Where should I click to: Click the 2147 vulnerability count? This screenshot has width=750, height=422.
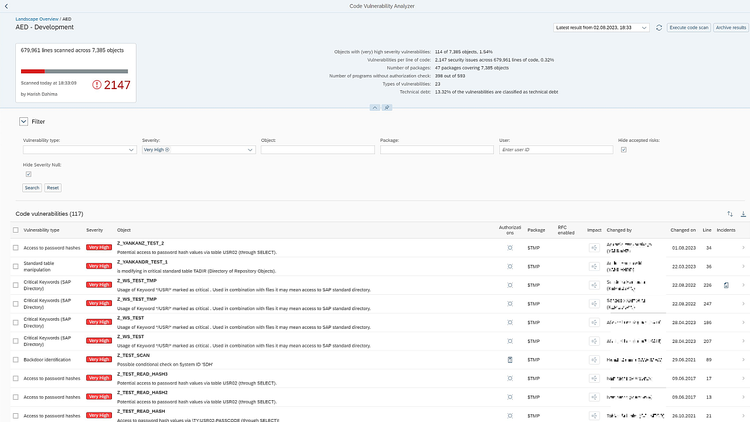117,85
